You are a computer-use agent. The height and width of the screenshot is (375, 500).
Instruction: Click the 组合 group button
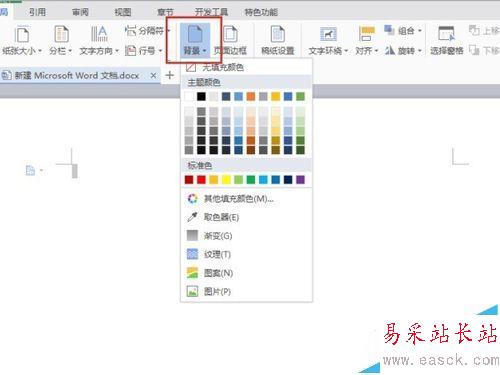(x=403, y=31)
